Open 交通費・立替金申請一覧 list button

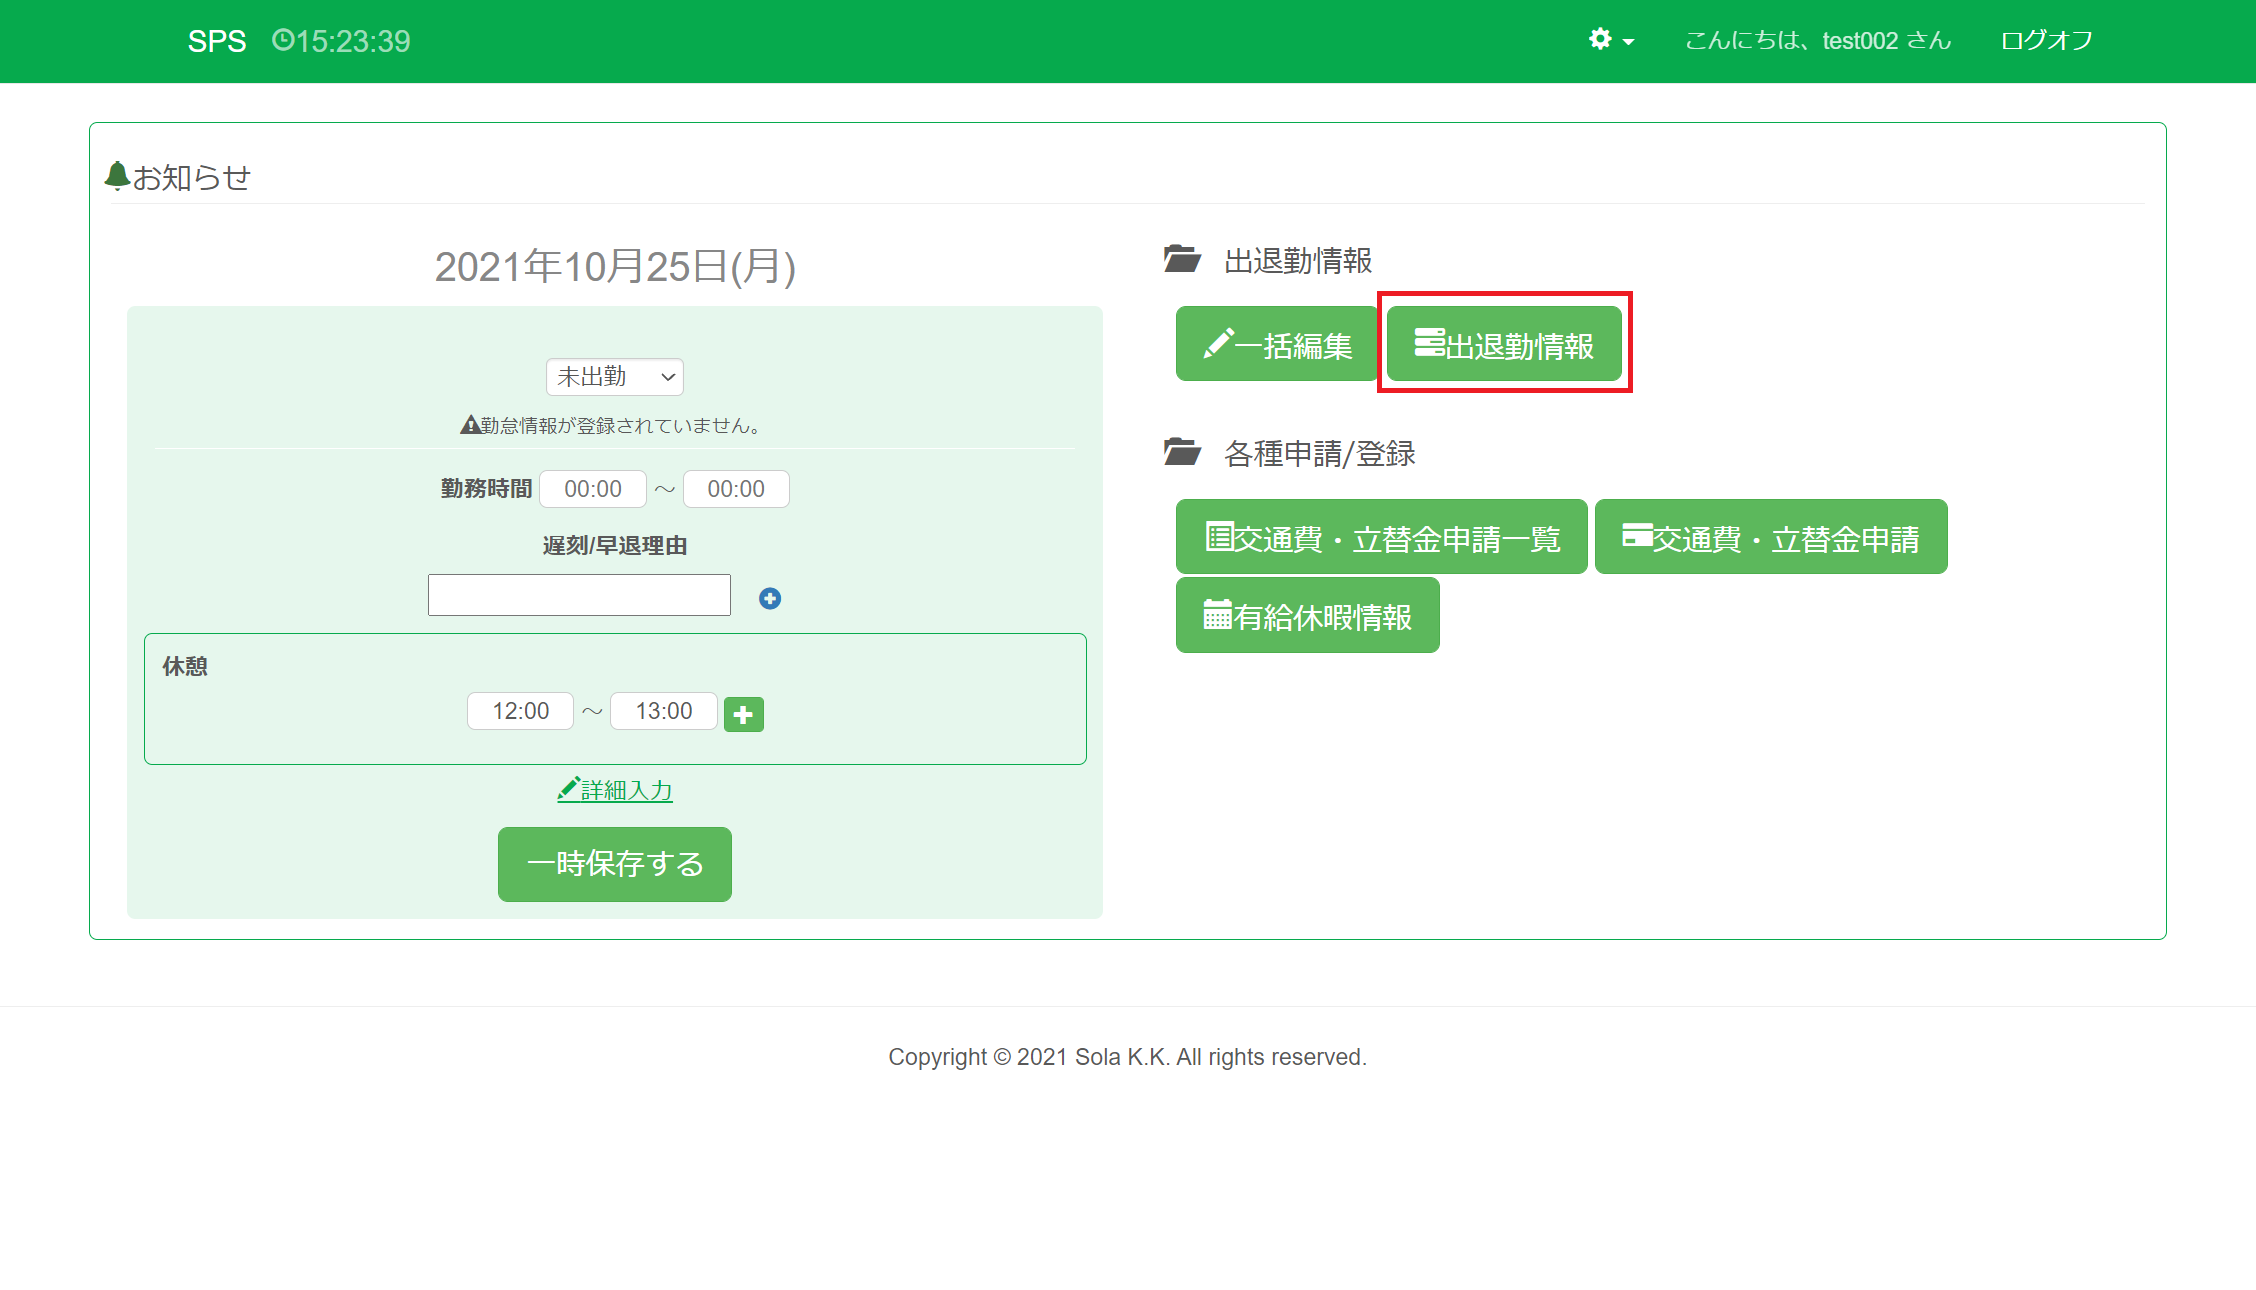pos(1381,538)
